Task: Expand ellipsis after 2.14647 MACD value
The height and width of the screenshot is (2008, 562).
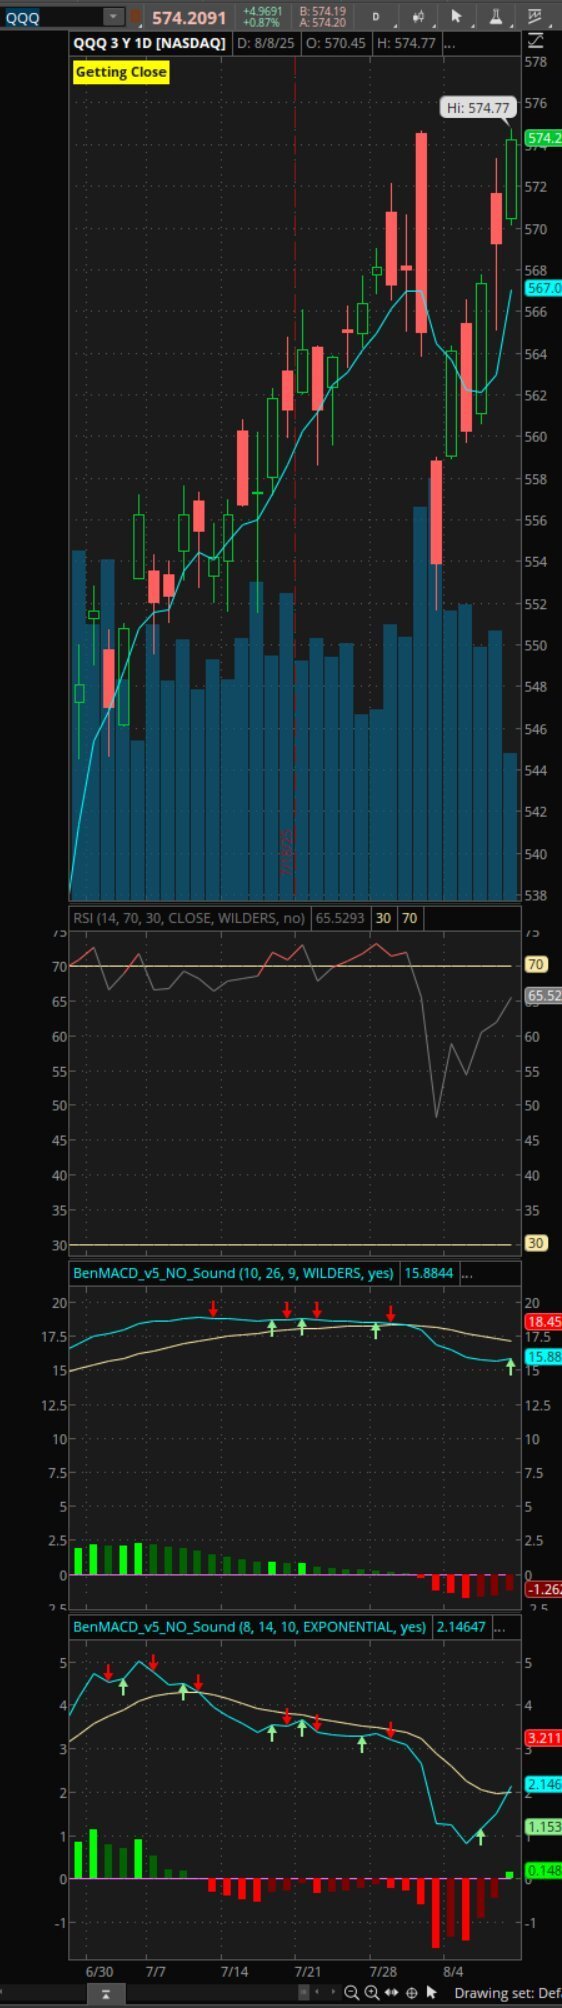Action: (x=499, y=1627)
